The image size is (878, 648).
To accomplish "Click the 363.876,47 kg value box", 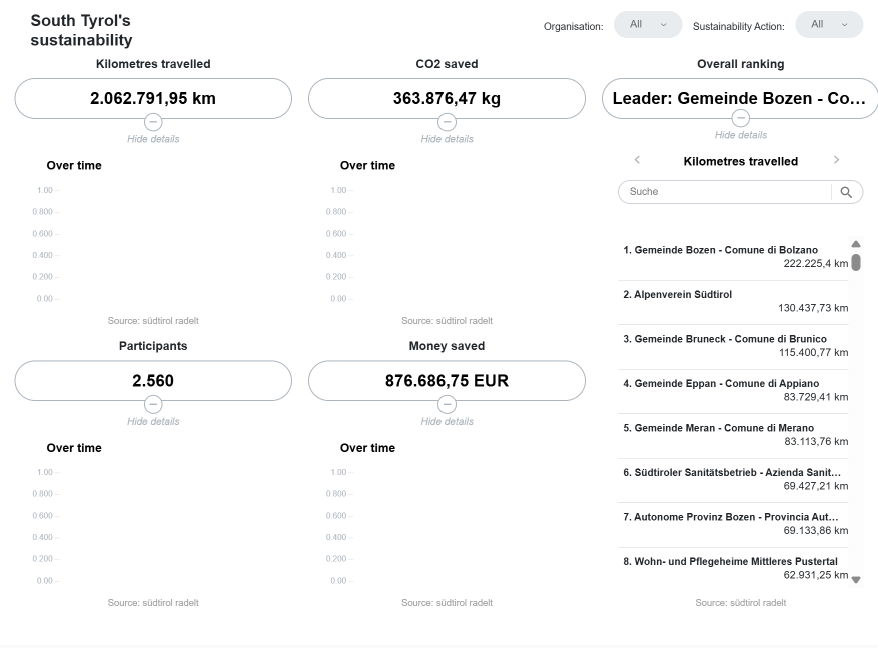I will click(x=447, y=99).
